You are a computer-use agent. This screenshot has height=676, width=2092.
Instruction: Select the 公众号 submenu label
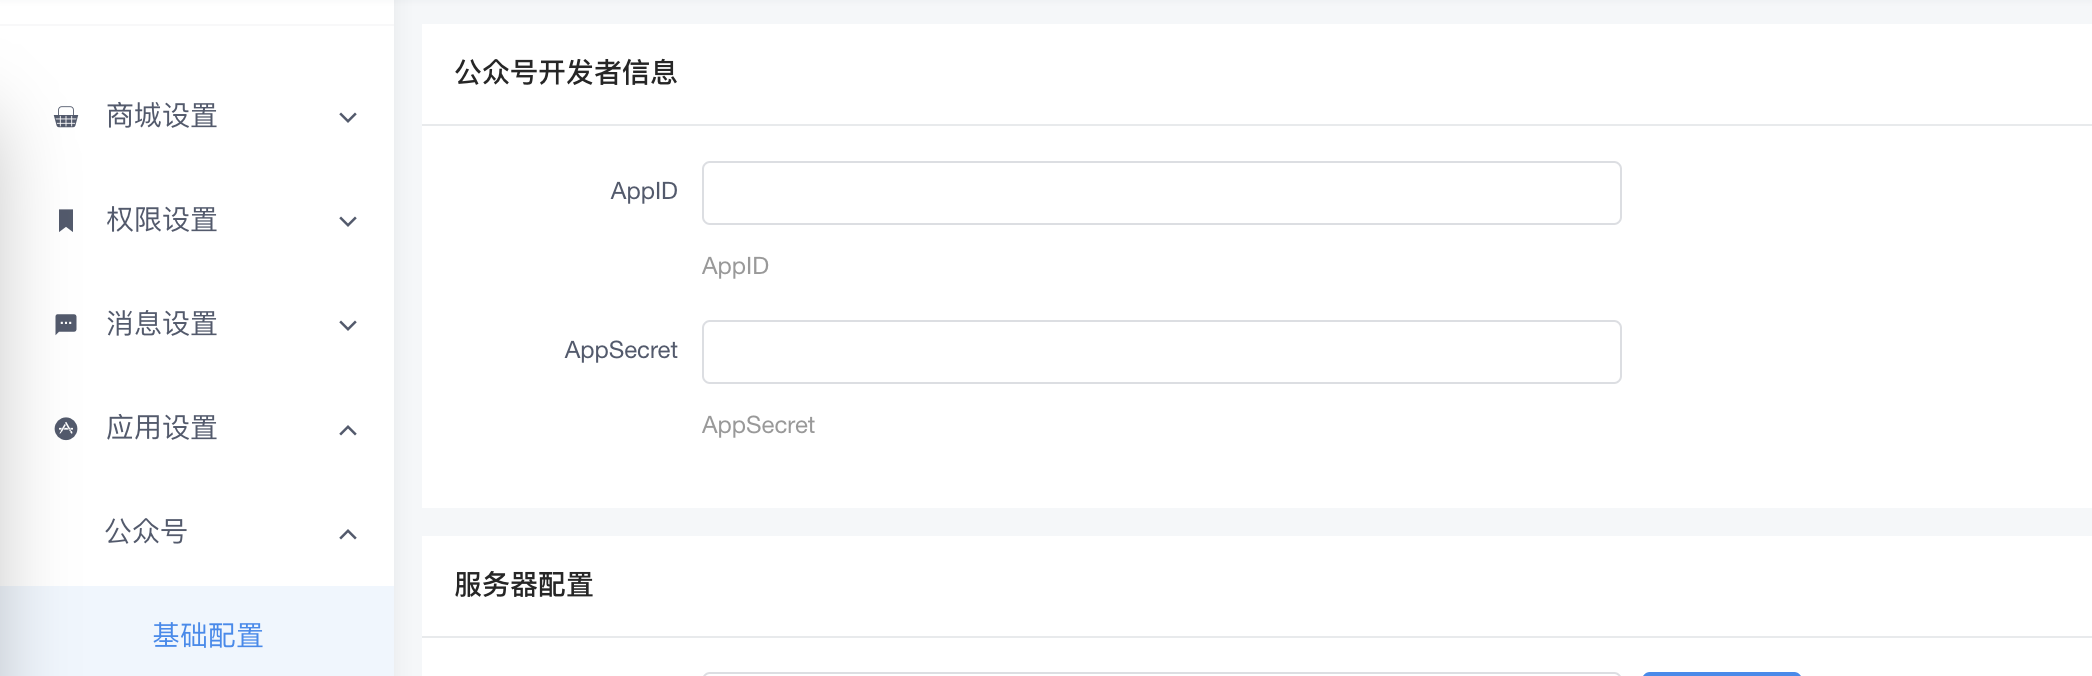(146, 531)
